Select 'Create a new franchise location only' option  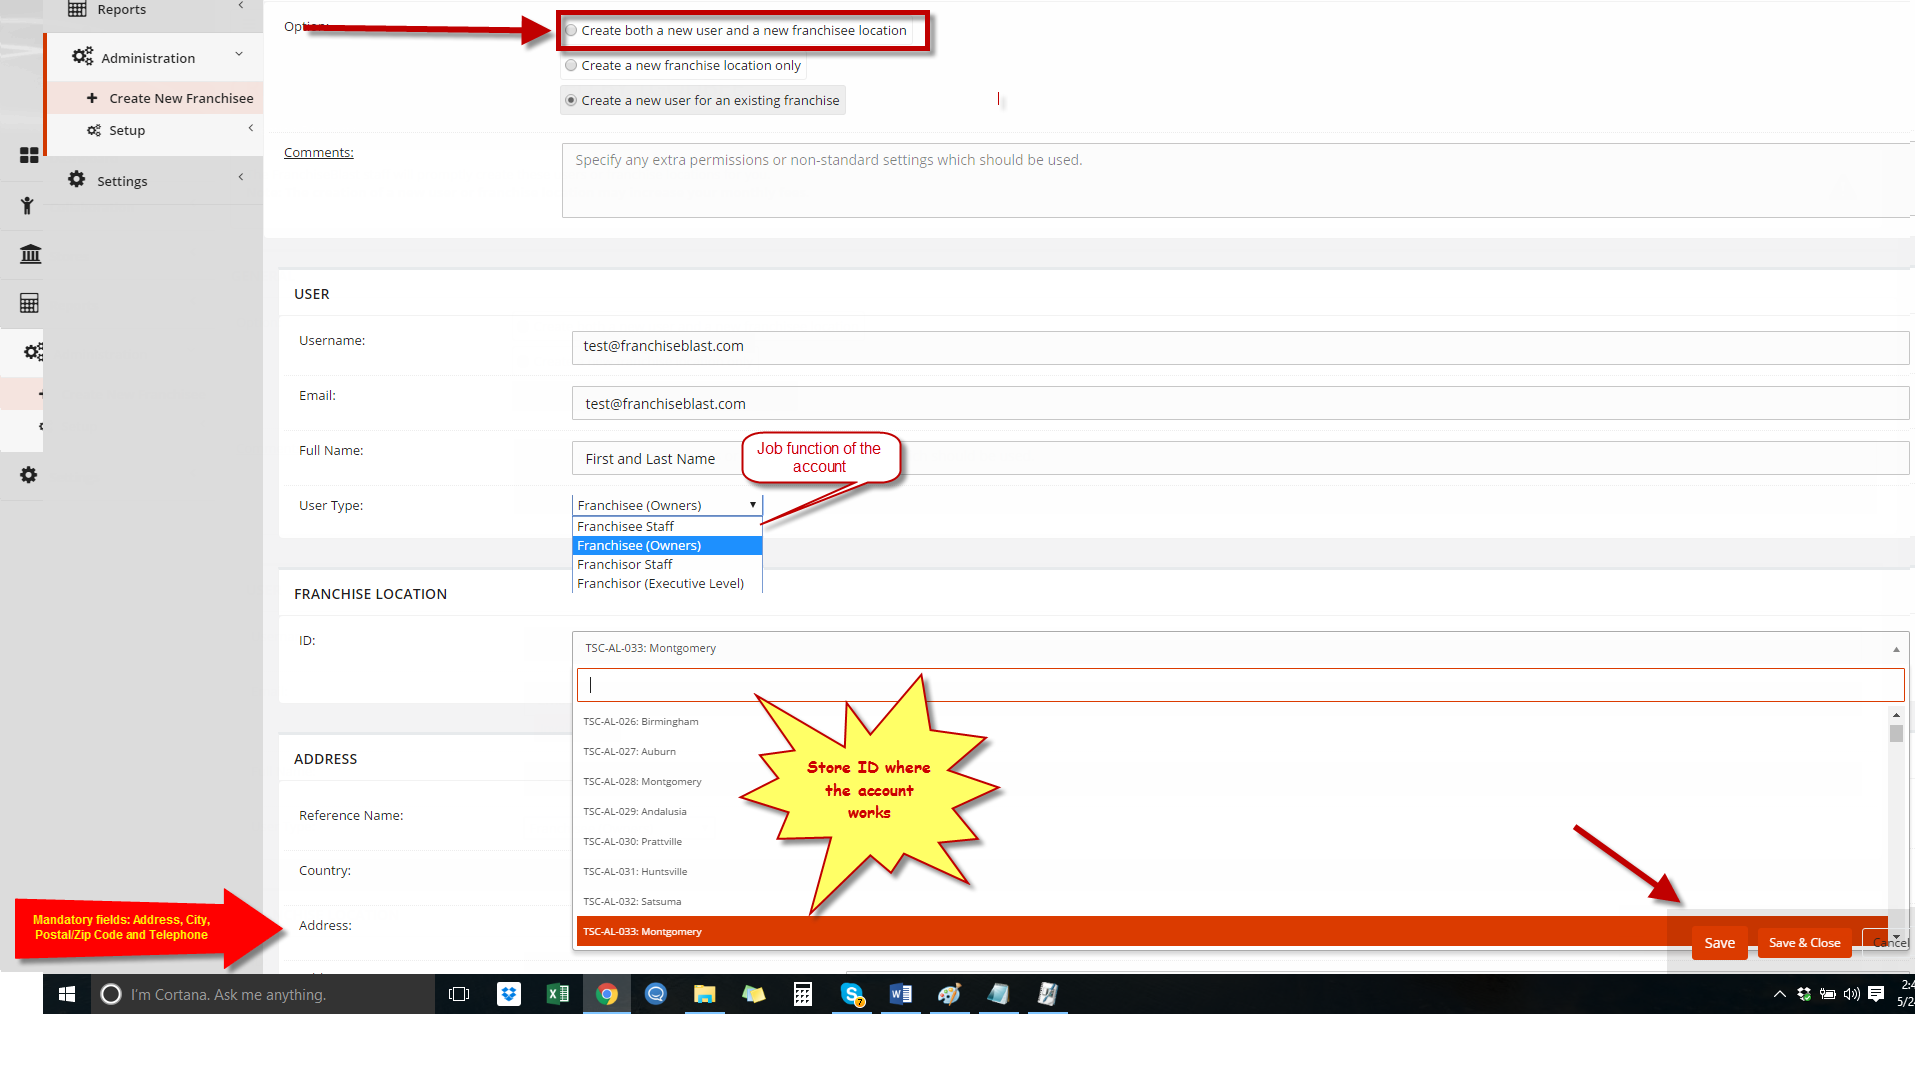pyautogui.click(x=571, y=65)
